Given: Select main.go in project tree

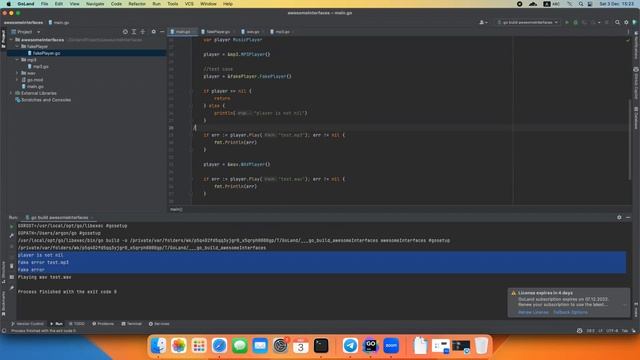Looking at the screenshot, I should (35, 87).
